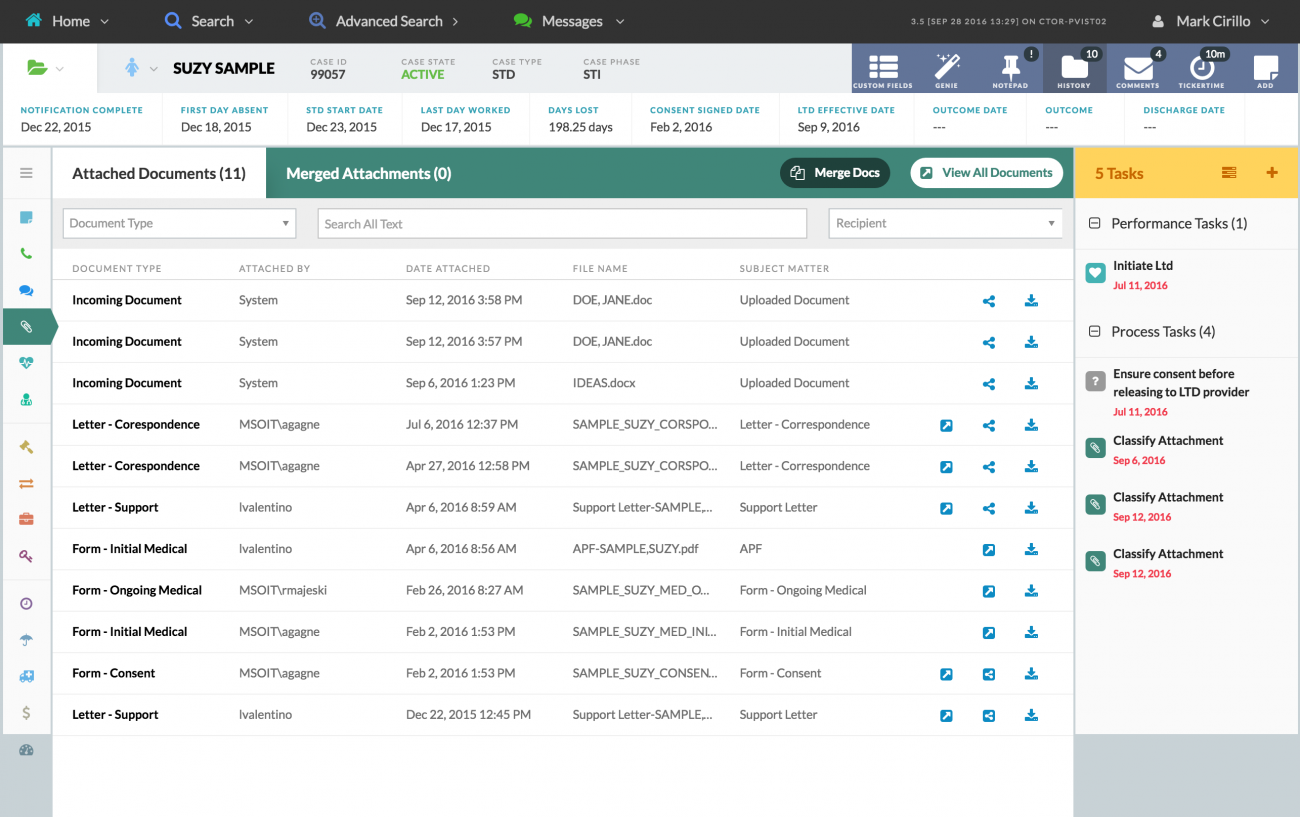Open the Initiate Ltd task
This screenshot has height=817, width=1300.
click(x=1142, y=266)
